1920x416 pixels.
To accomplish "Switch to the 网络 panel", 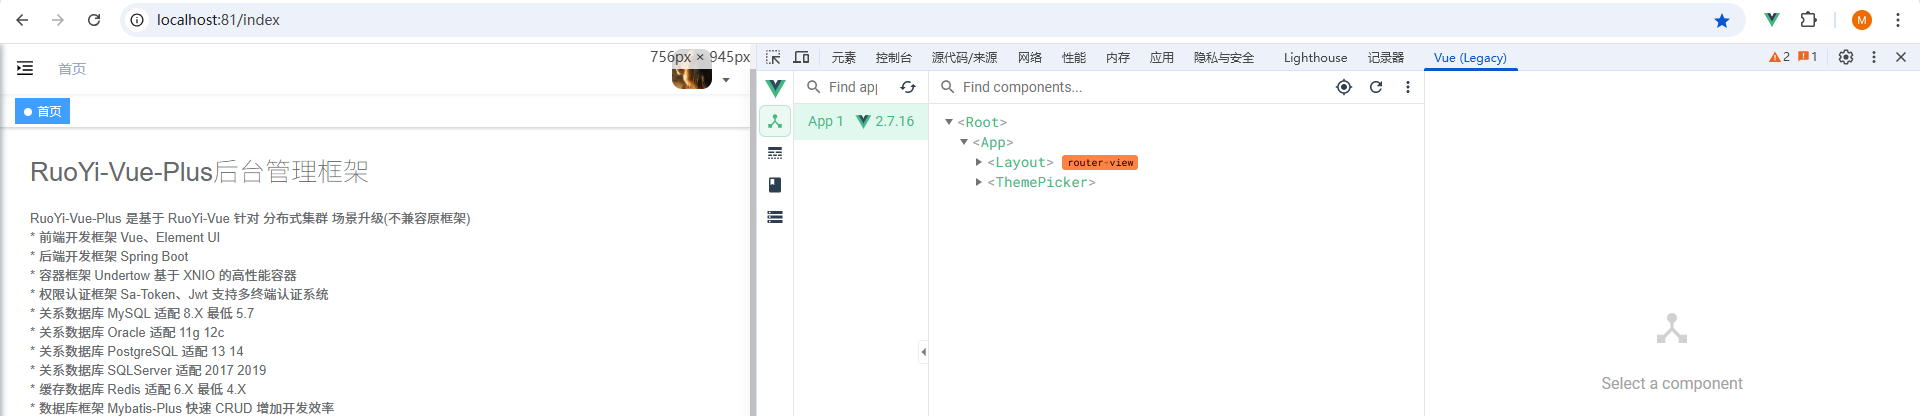I will point(1030,58).
